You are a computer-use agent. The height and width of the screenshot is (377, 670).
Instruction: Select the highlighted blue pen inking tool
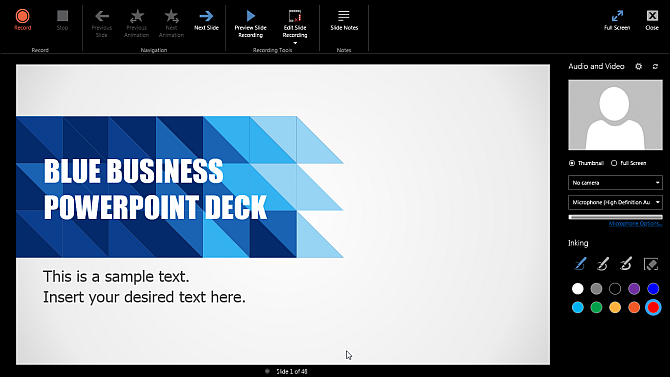tap(579, 264)
